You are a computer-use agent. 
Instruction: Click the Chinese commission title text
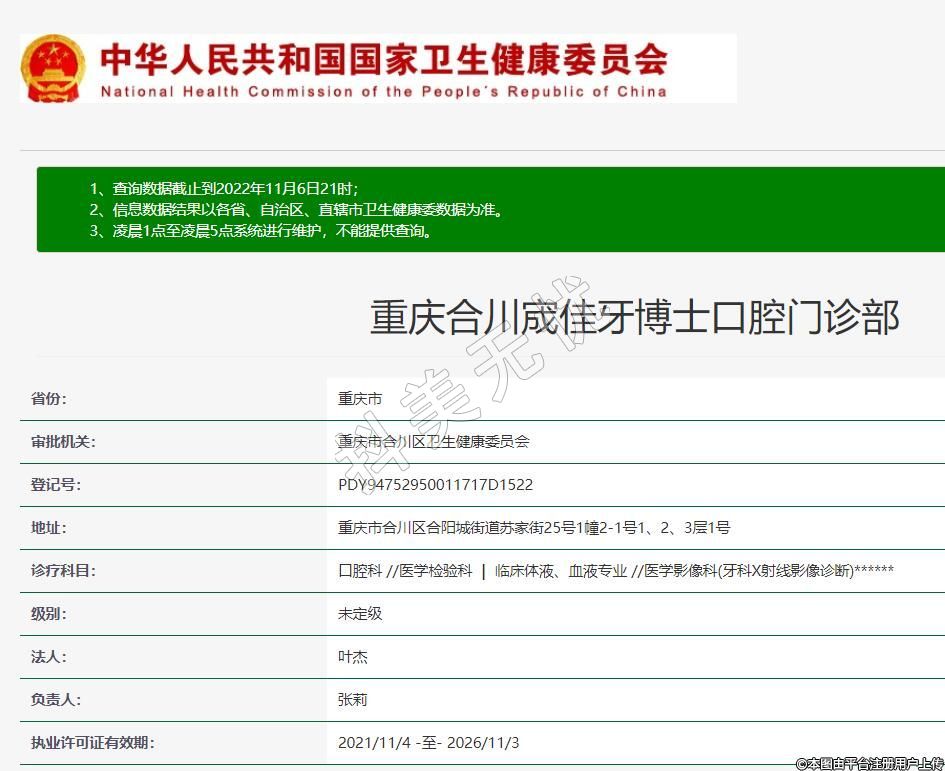click(x=383, y=58)
